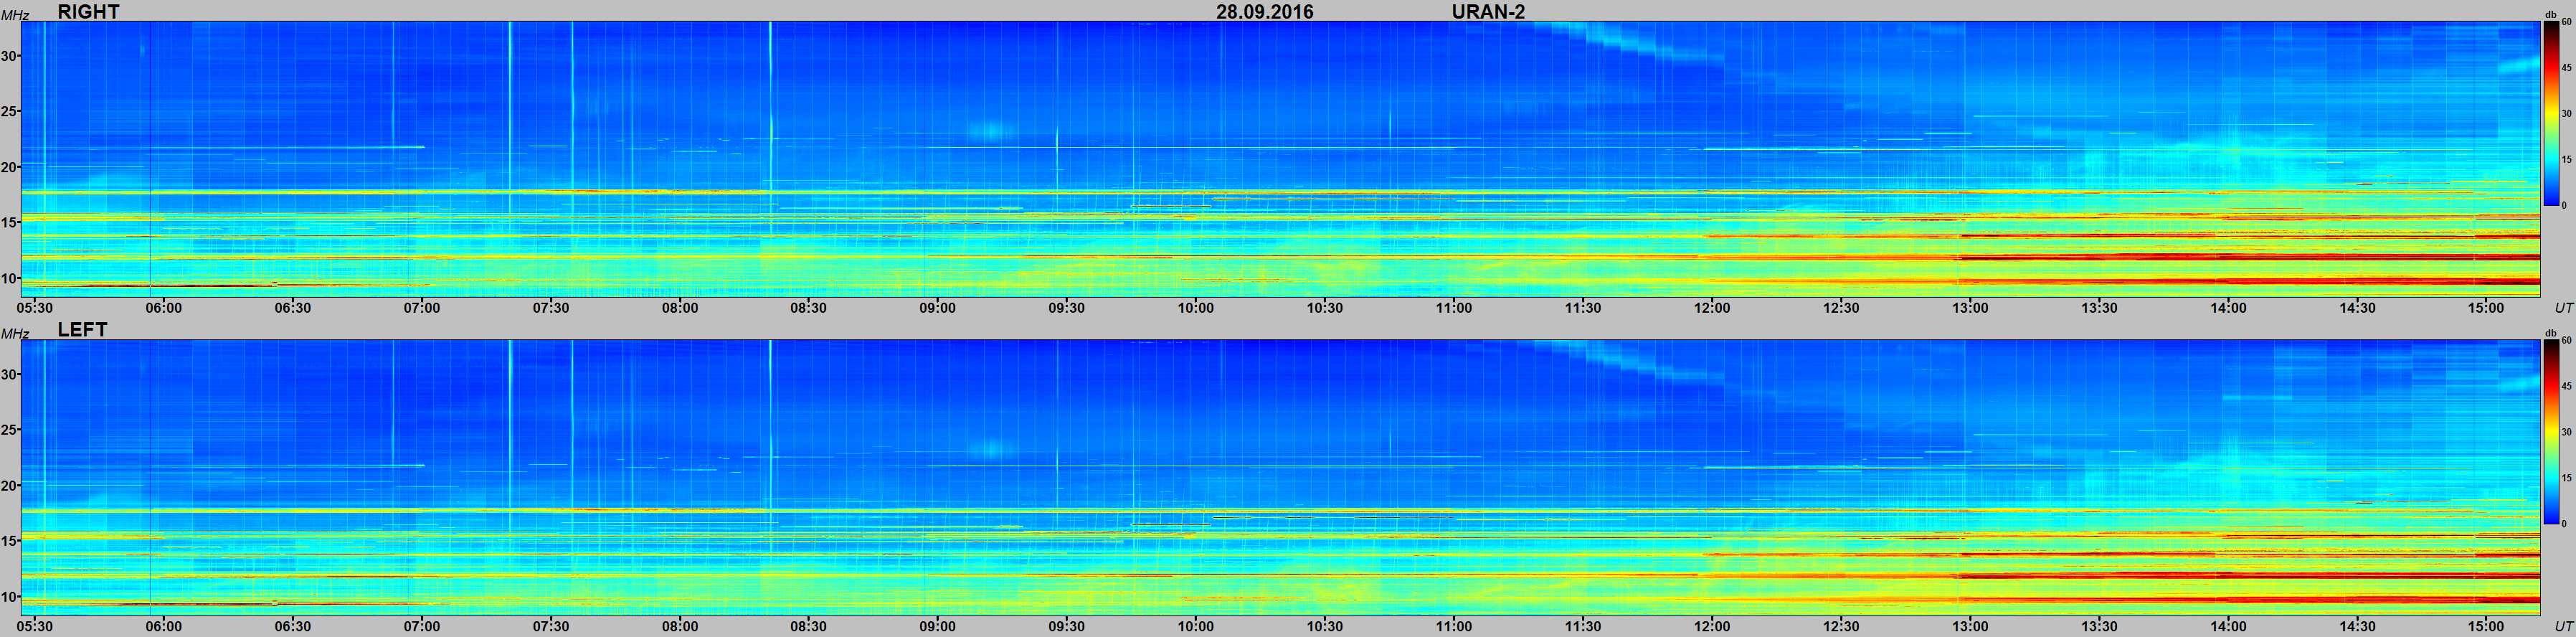Open the LEFT panel dB color scale bar
The height and width of the screenshot is (637, 2576).
coord(2552,432)
